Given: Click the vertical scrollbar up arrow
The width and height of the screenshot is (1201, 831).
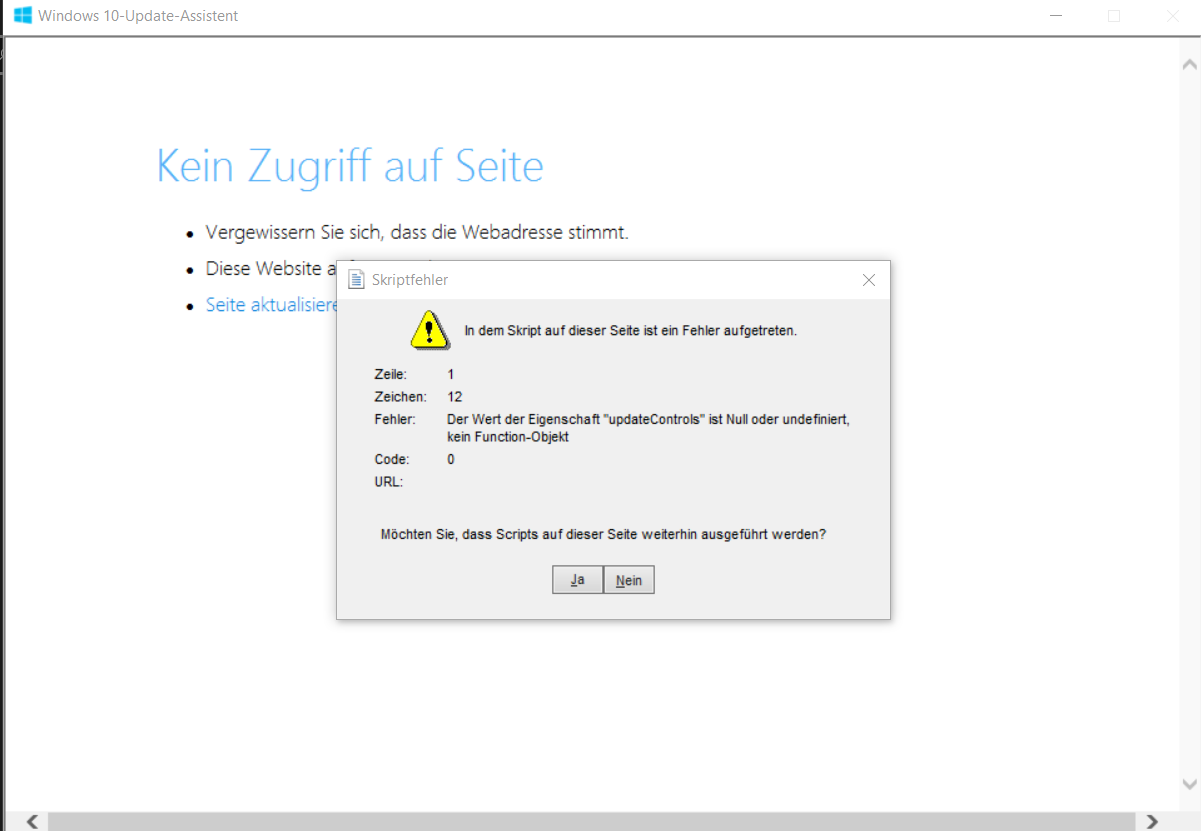Looking at the screenshot, I should [x=1189, y=63].
